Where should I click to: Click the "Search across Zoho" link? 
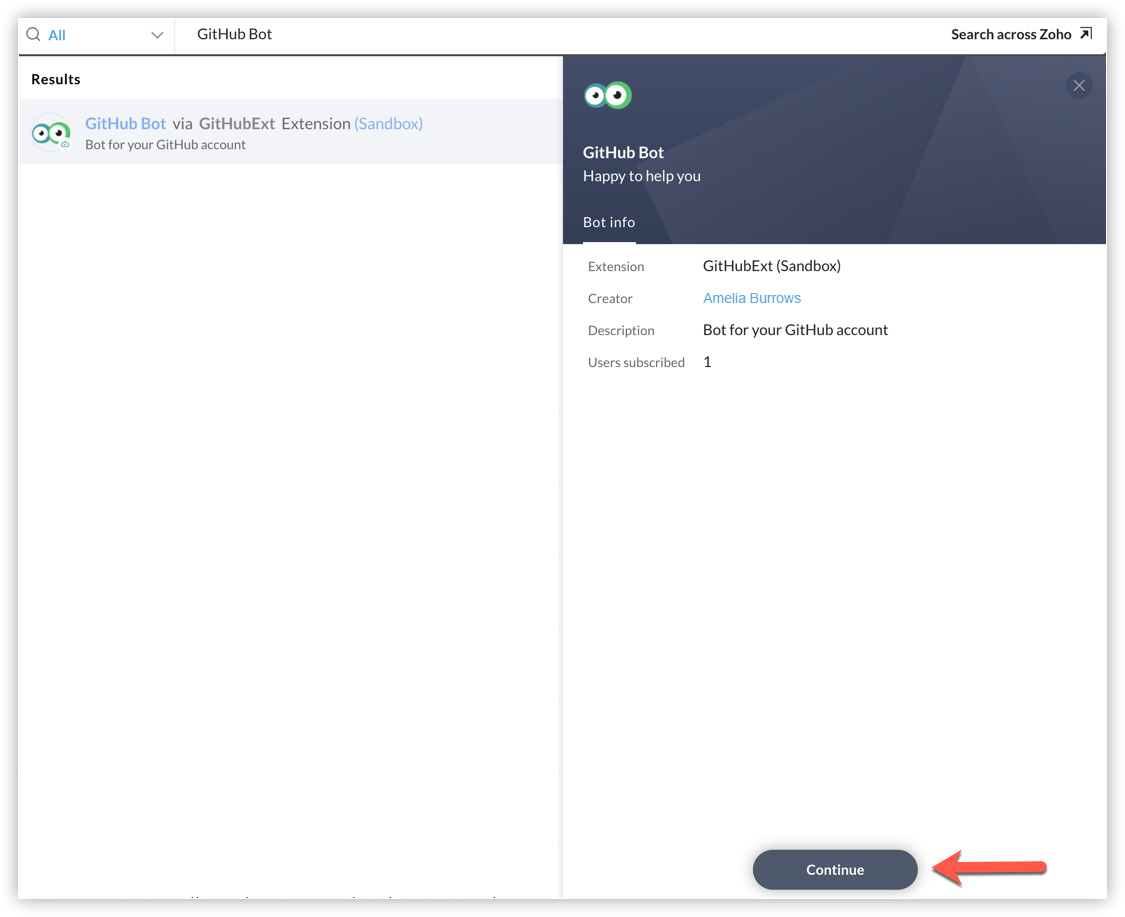(x=1010, y=35)
